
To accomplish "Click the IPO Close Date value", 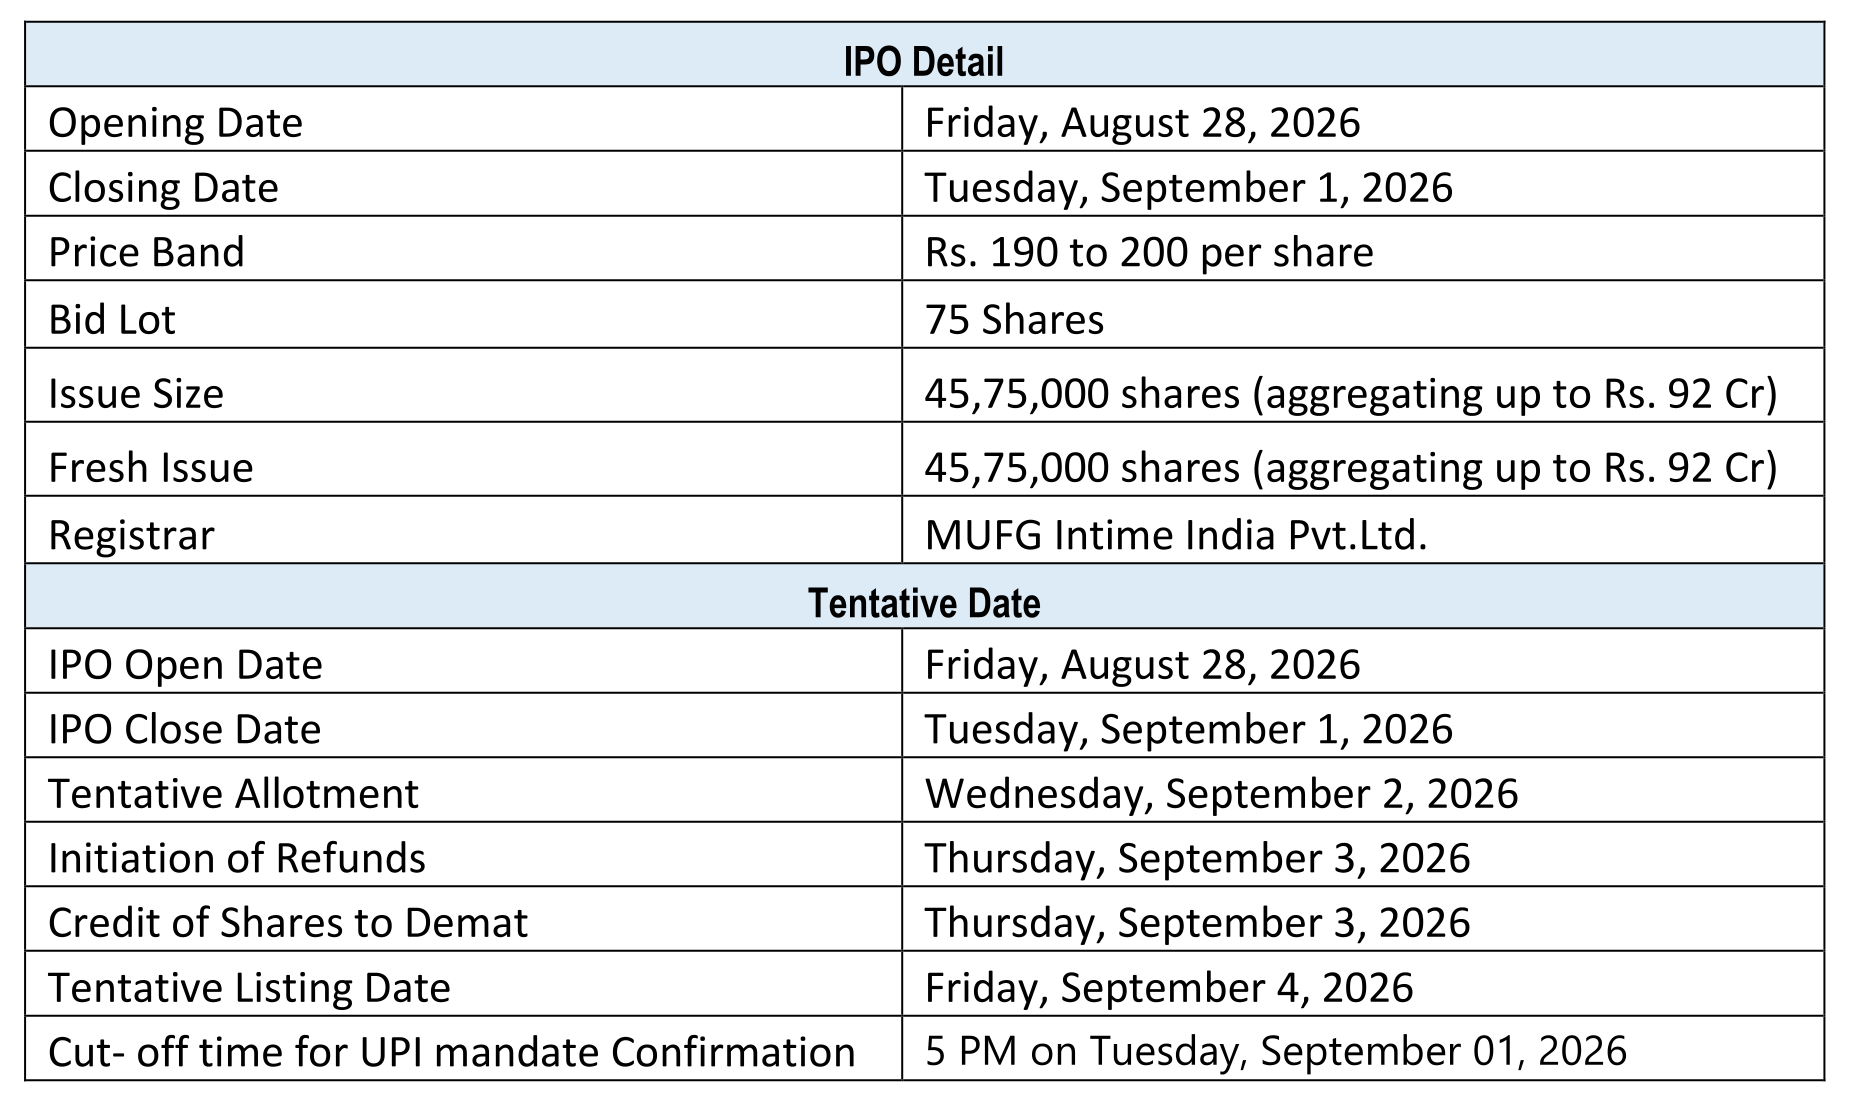I will pyautogui.click(x=1188, y=729).
